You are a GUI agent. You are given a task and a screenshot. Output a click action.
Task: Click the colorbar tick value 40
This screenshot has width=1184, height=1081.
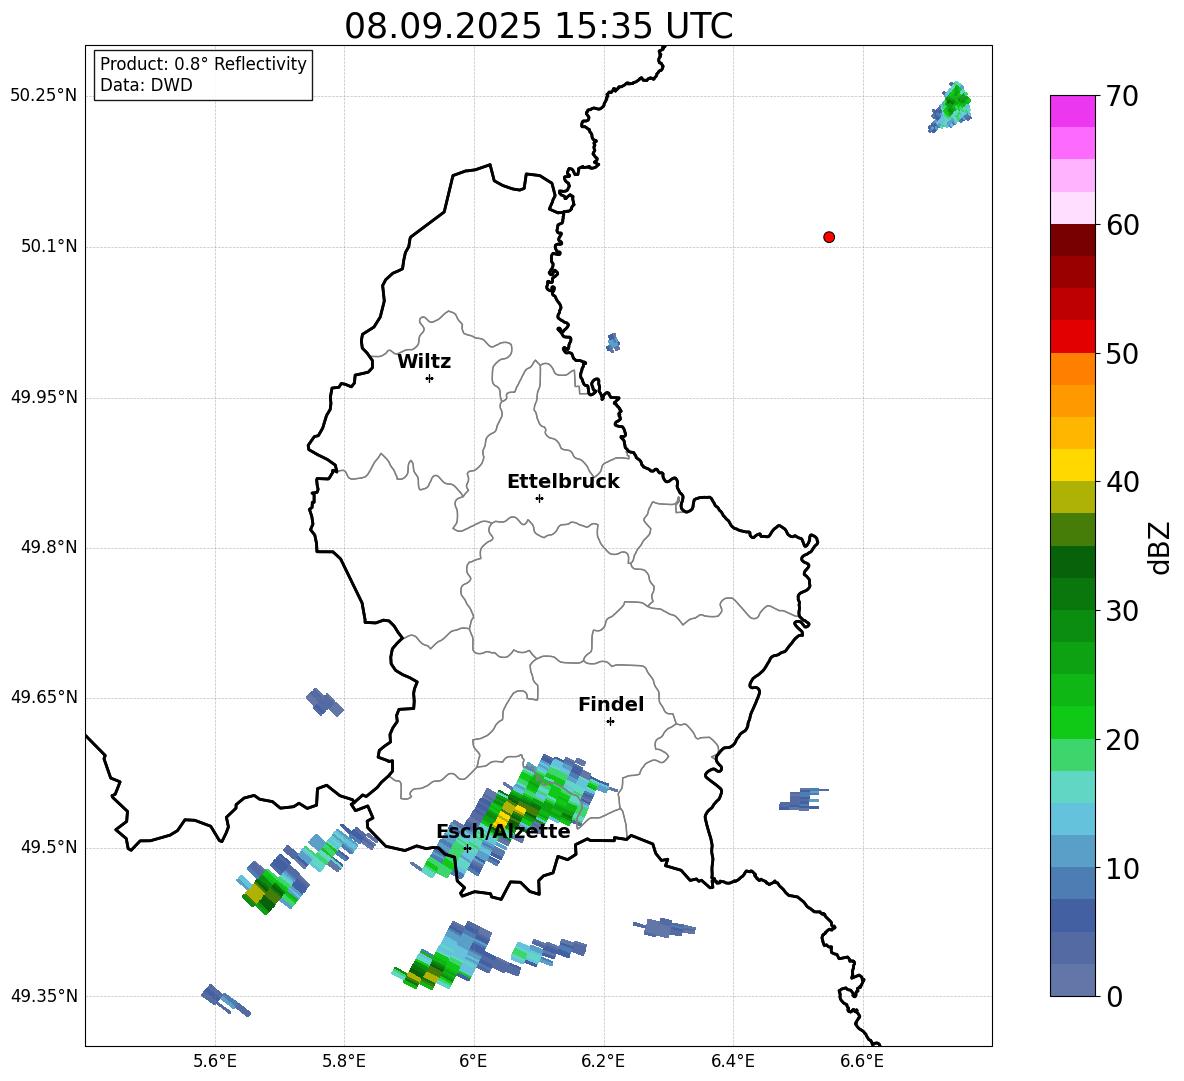pos(1122,482)
